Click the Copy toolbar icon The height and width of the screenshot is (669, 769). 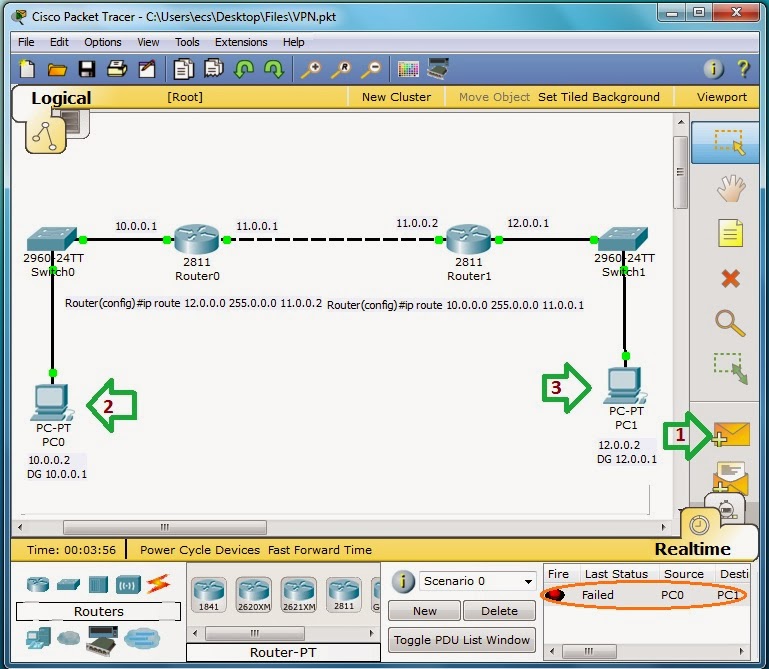tap(183, 69)
